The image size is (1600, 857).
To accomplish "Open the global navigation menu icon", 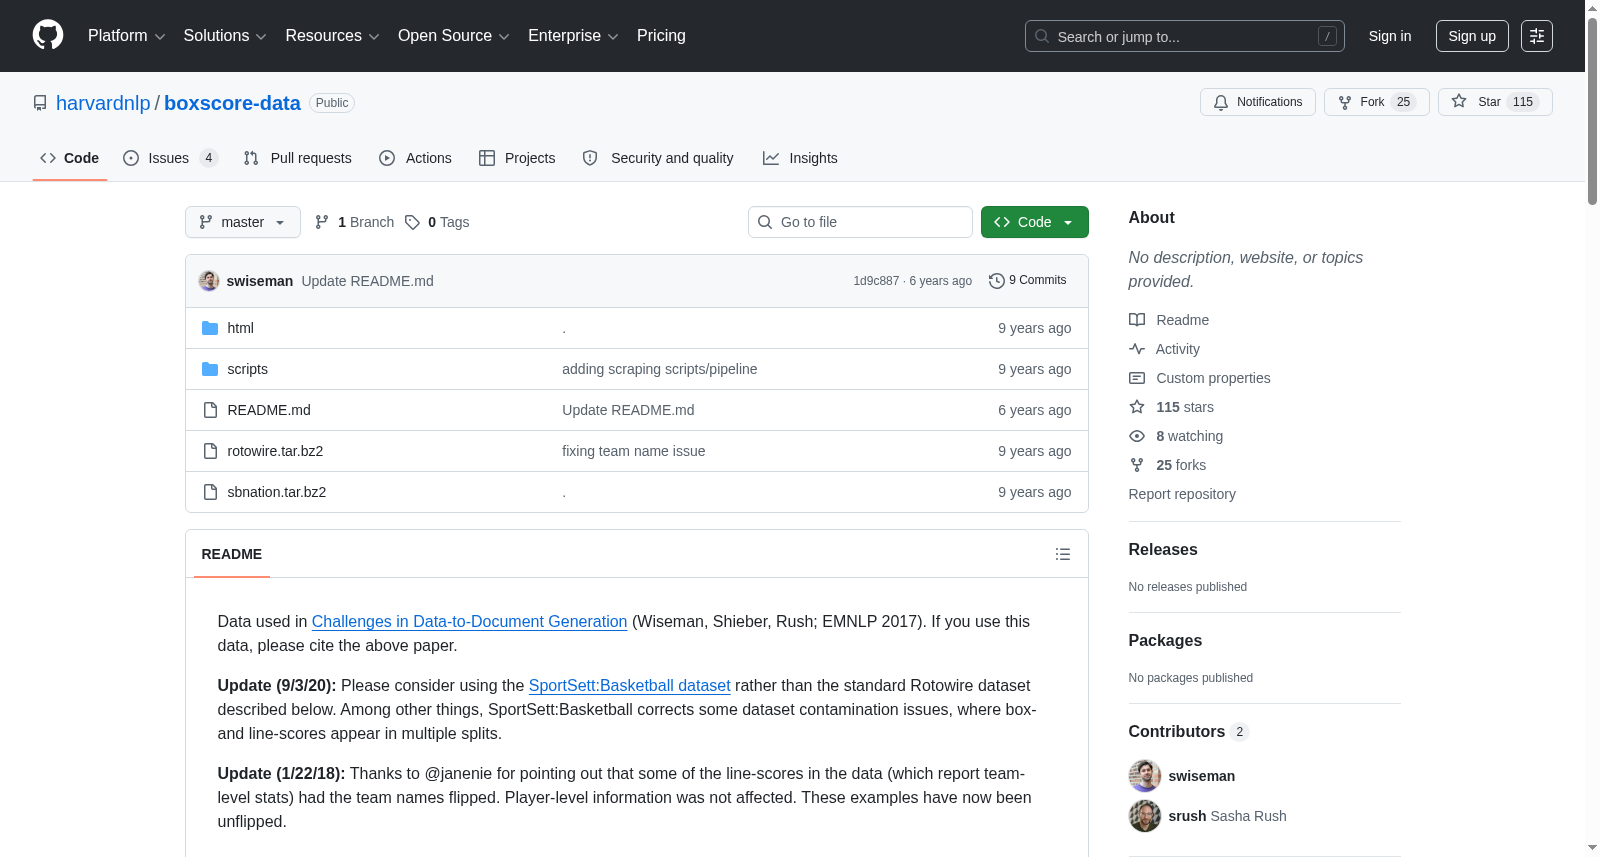I will [1537, 36].
